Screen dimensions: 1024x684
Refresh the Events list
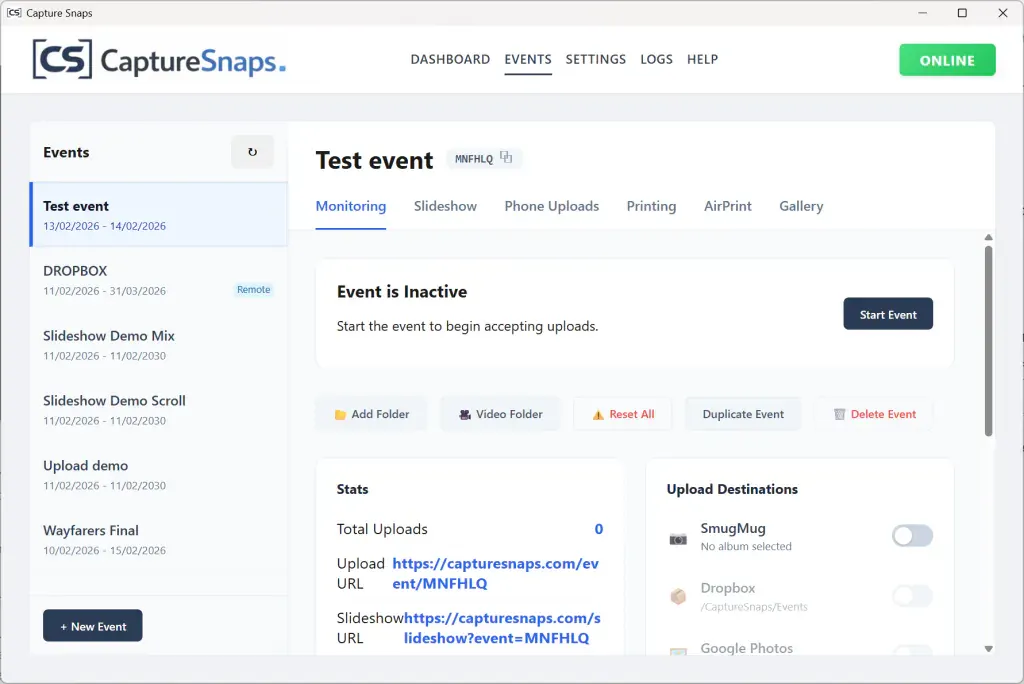[252, 152]
